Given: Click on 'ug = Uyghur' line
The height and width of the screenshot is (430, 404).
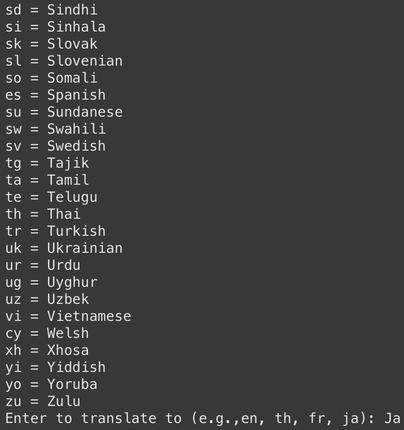Looking at the screenshot, I should point(51,283).
